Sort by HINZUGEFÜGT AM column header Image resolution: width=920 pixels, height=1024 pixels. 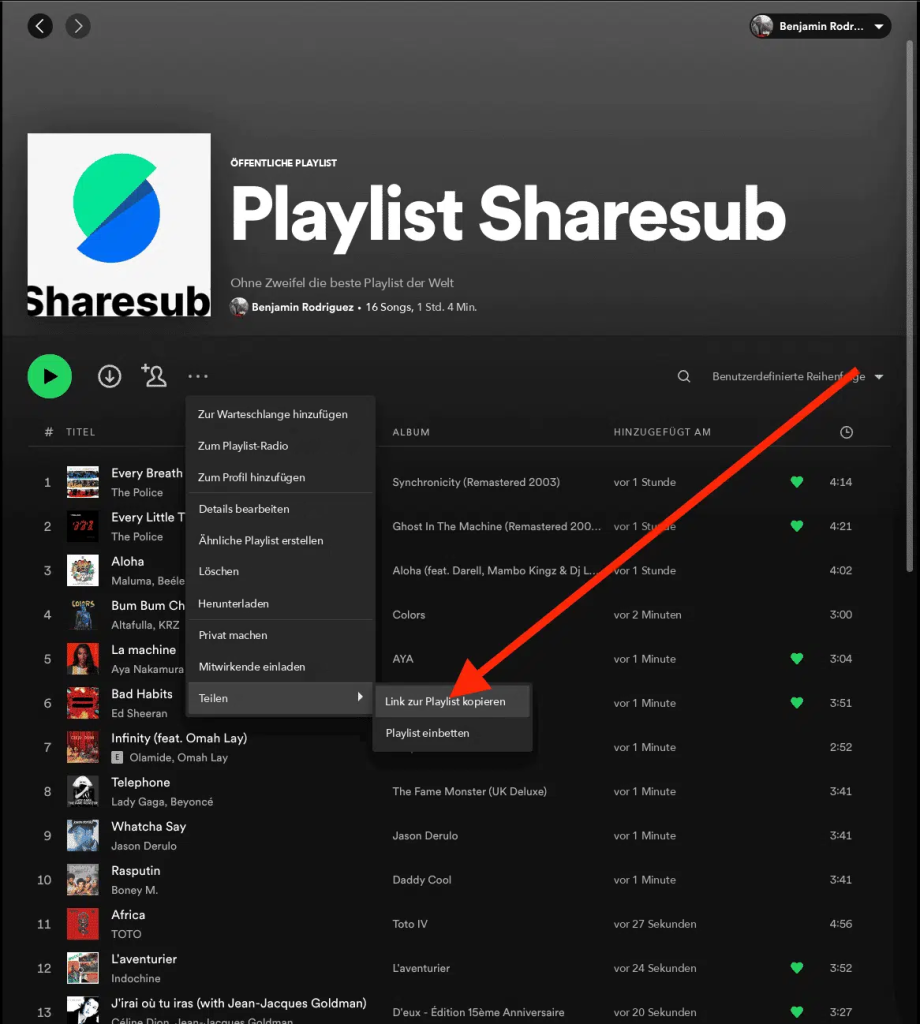click(662, 432)
